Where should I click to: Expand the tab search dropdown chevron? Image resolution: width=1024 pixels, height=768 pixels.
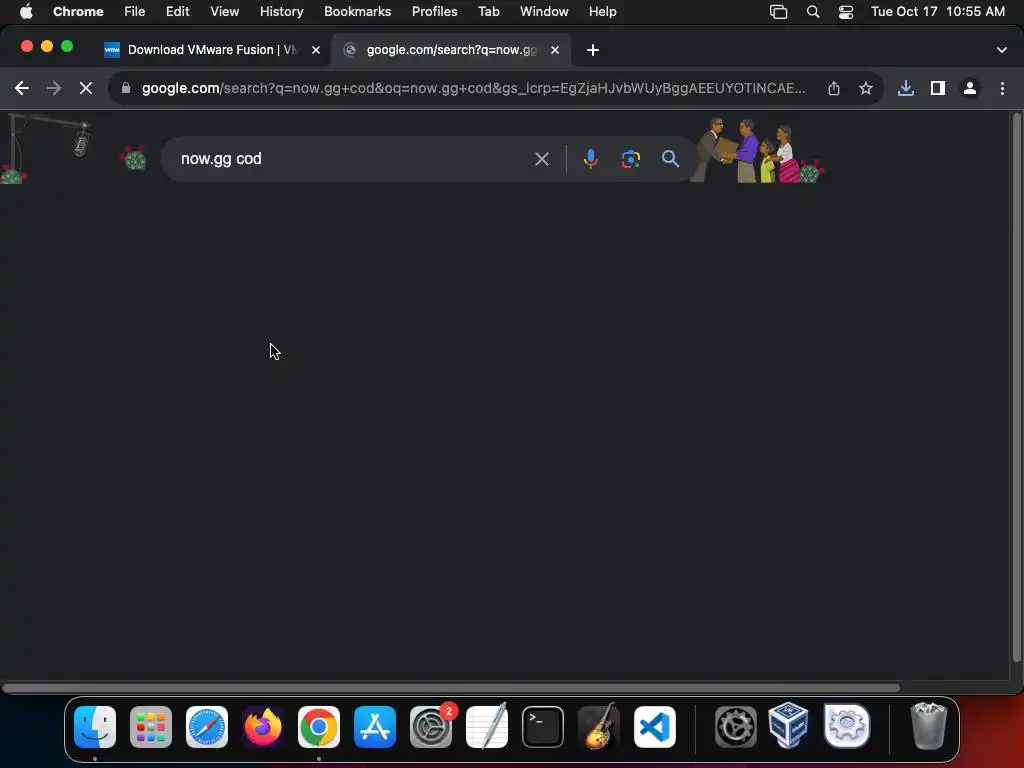click(x=1001, y=50)
